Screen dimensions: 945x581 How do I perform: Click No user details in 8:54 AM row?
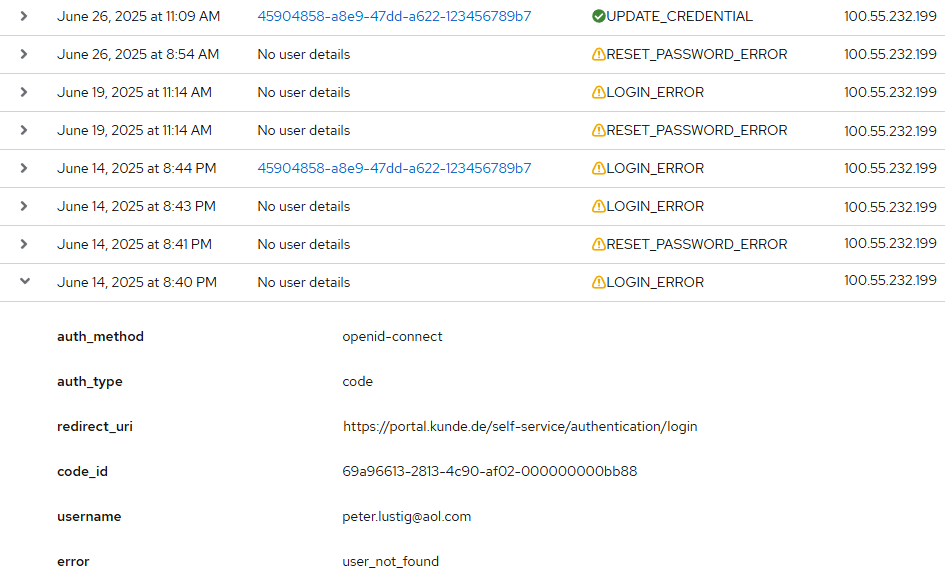click(304, 54)
